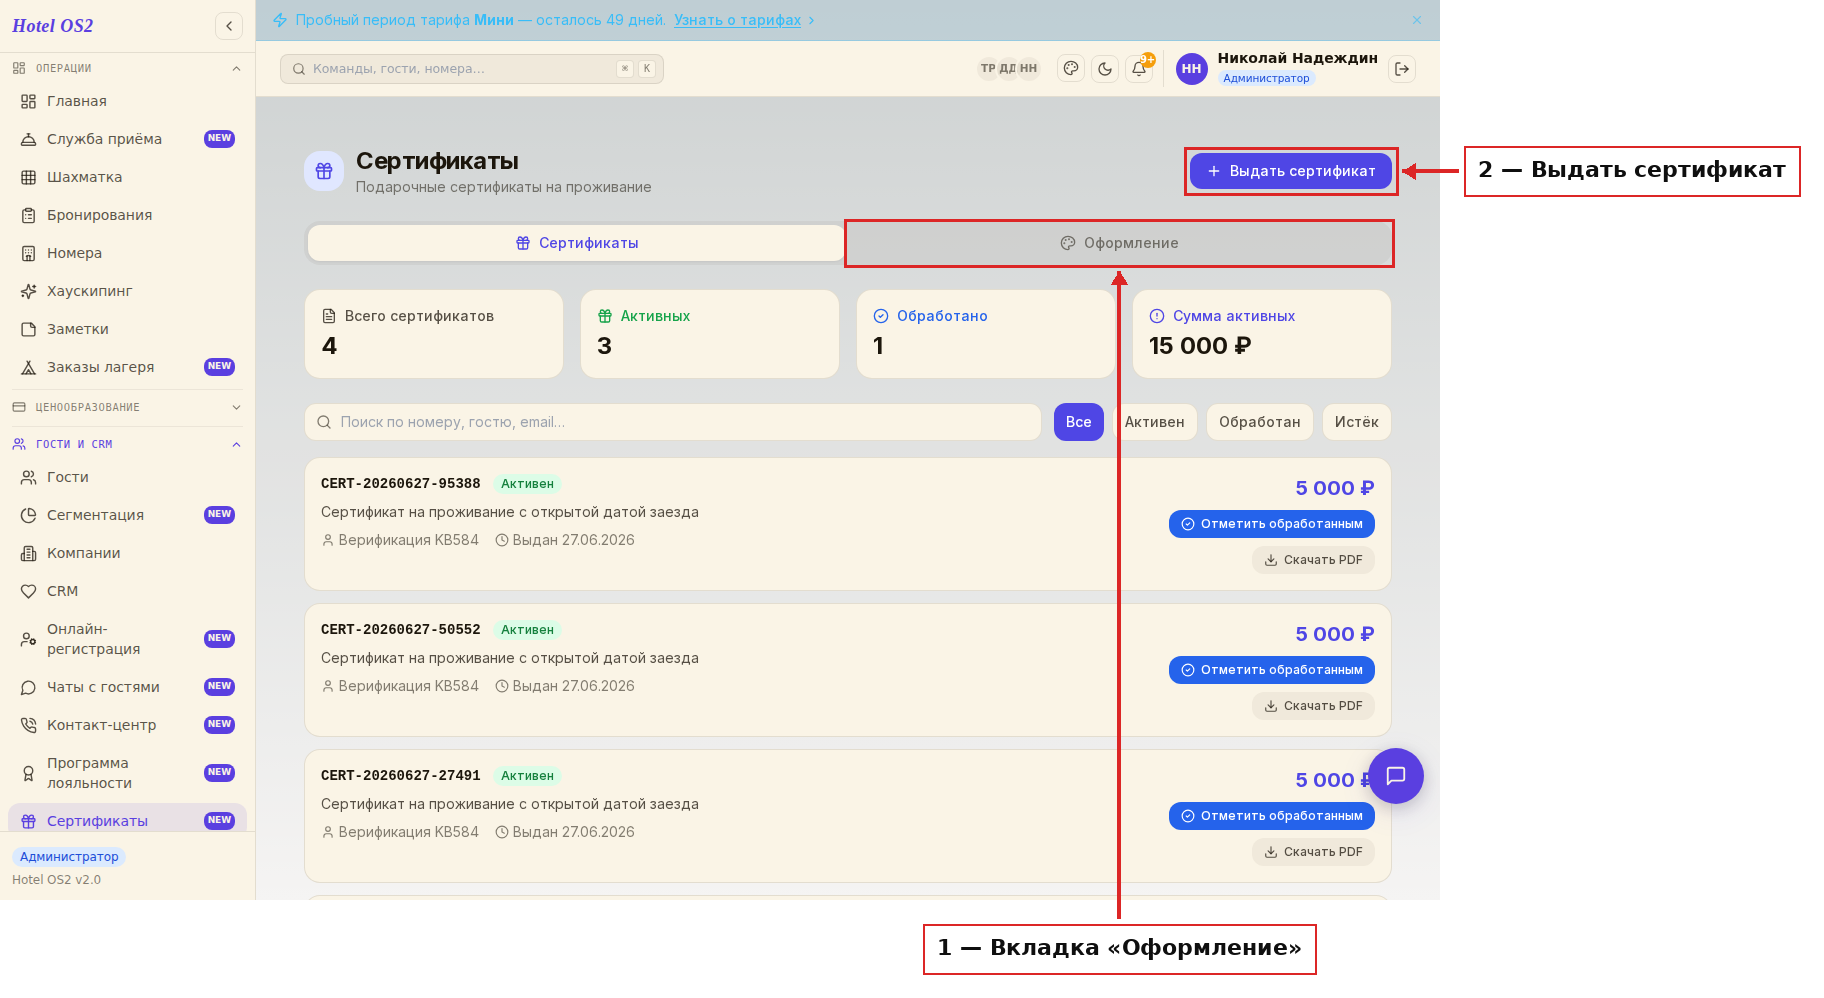The width and height of the screenshot is (1824, 998).
Task: Select the Все filter
Action: pyautogui.click(x=1079, y=422)
